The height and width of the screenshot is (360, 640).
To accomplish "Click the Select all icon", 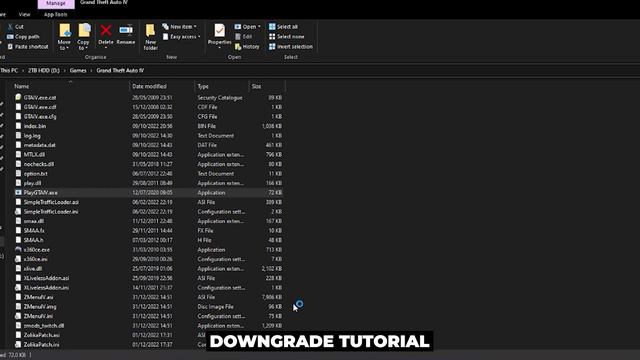I will pos(272,27).
